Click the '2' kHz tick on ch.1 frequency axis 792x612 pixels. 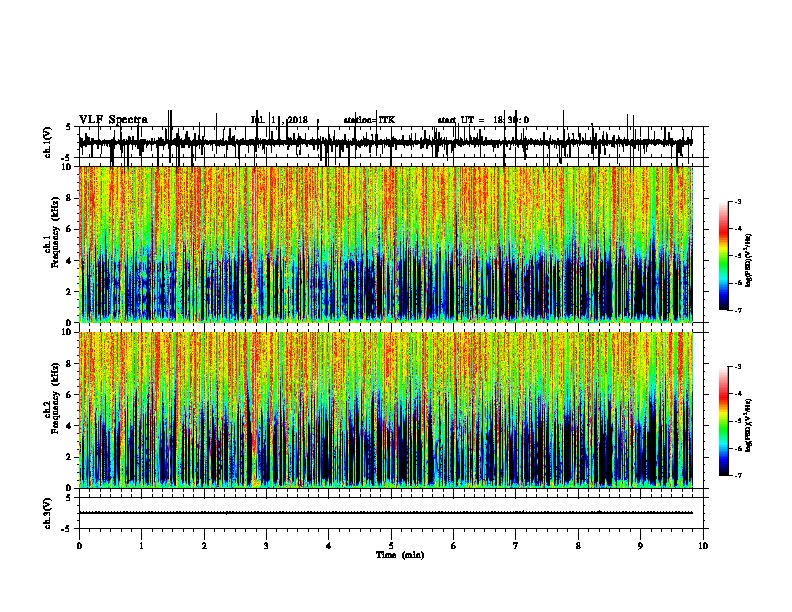point(70,291)
